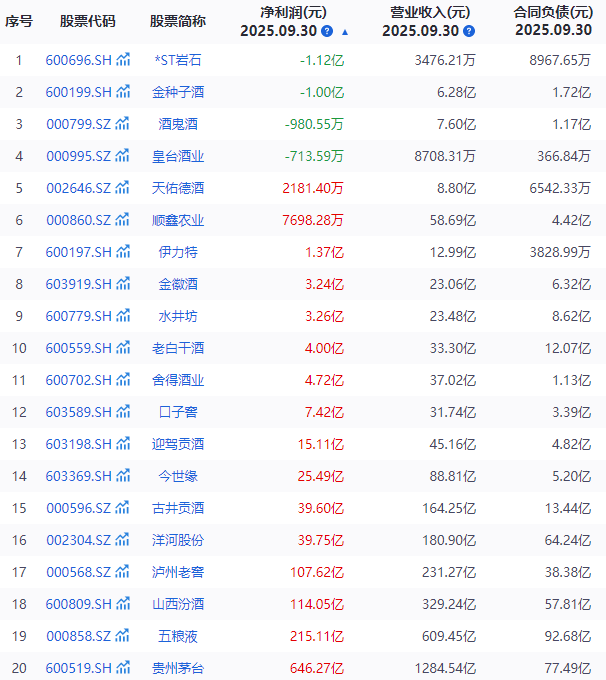Click the 股票简称 column header
Viewport: 606px width, 680px height.
pos(178,21)
